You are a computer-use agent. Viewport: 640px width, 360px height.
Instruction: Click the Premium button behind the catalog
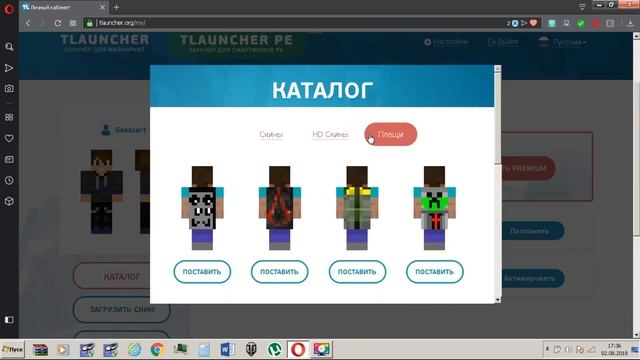tap(528, 168)
